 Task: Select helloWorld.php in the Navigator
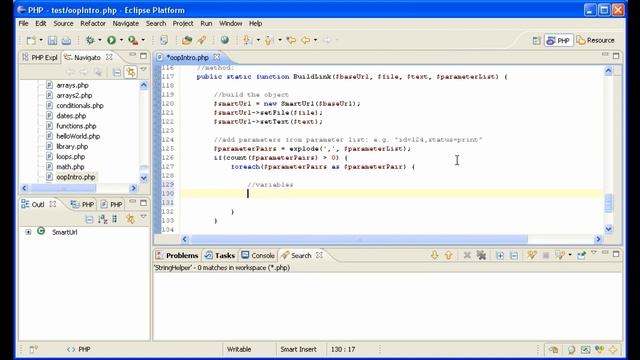[78, 136]
